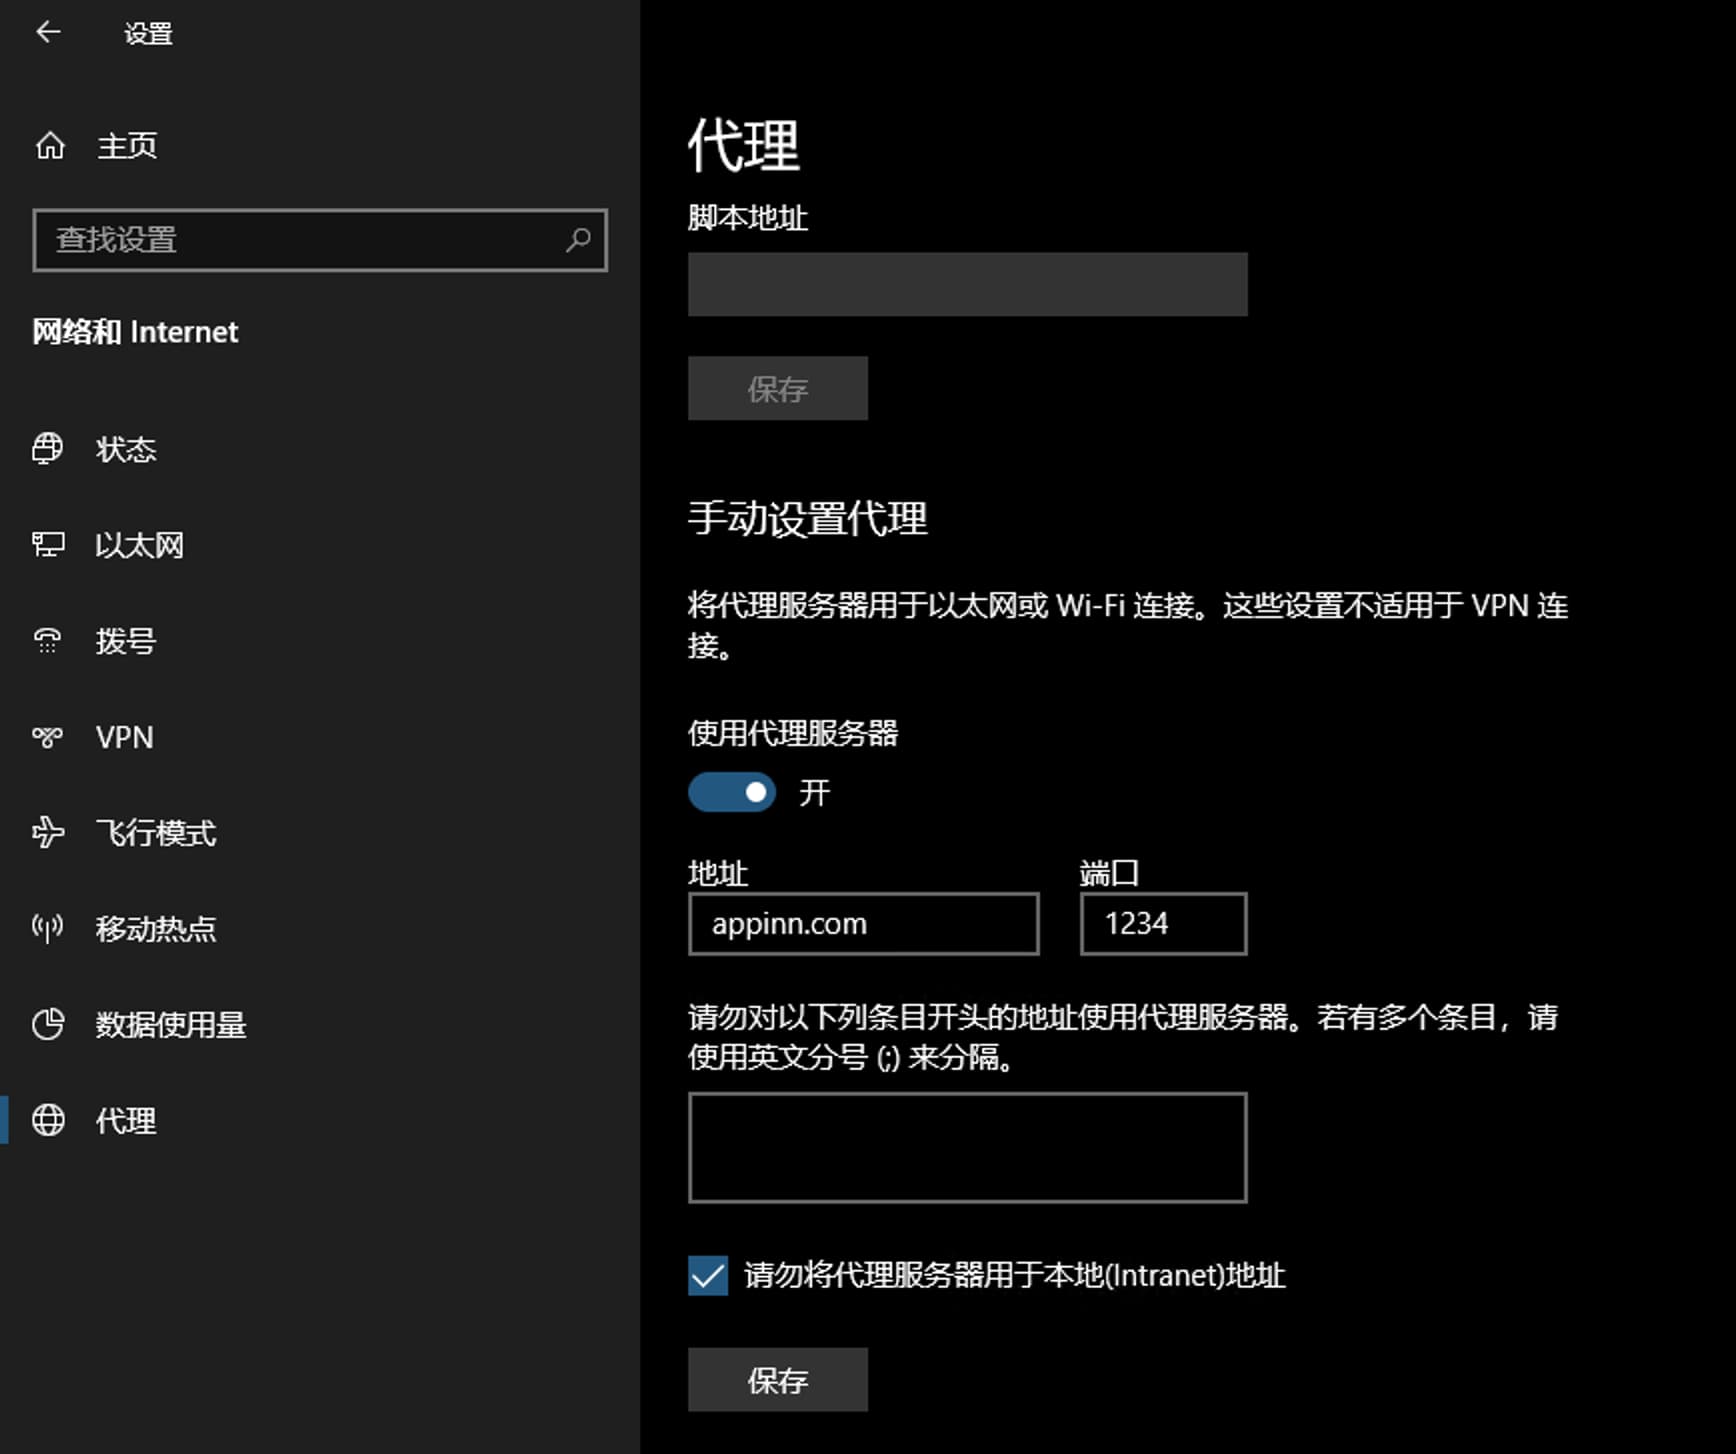Open the 状态 settings page
Viewport: 1736px width, 1454px height.
pos(320,449)
